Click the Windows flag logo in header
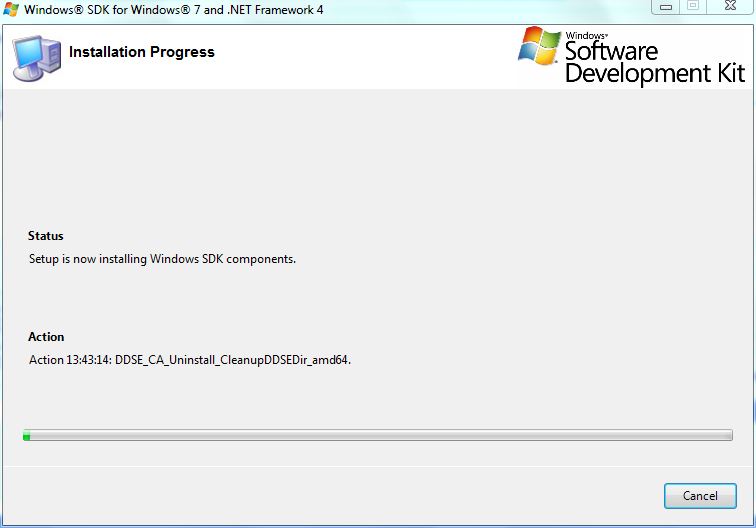Image resolution: width=756 pixels, height=528 pixels. [x=539, y=46]
